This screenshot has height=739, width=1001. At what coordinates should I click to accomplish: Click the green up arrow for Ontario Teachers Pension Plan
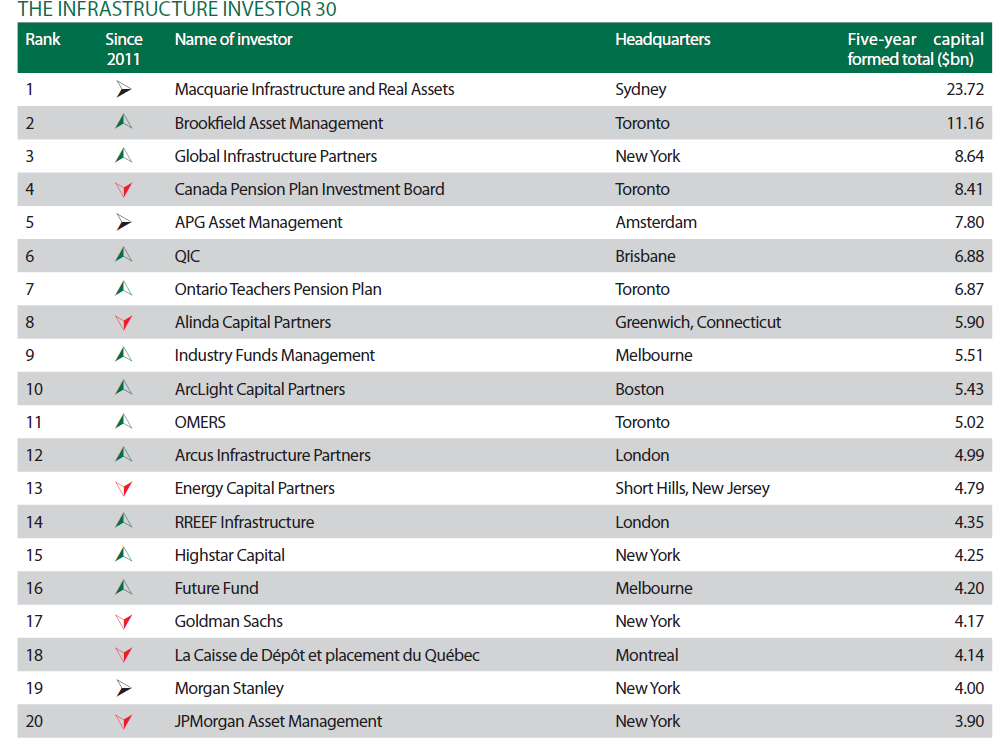pos(124,288)
